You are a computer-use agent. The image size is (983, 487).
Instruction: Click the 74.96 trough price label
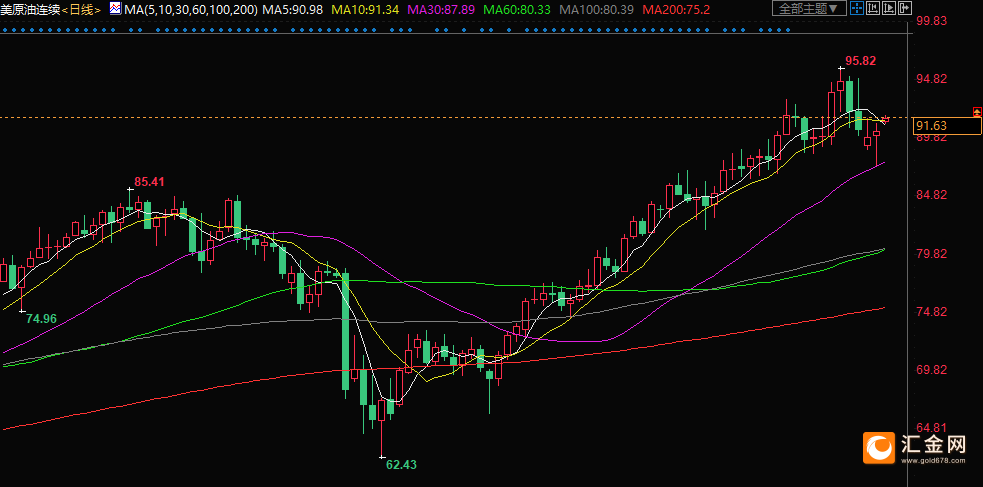pos(42,318)
